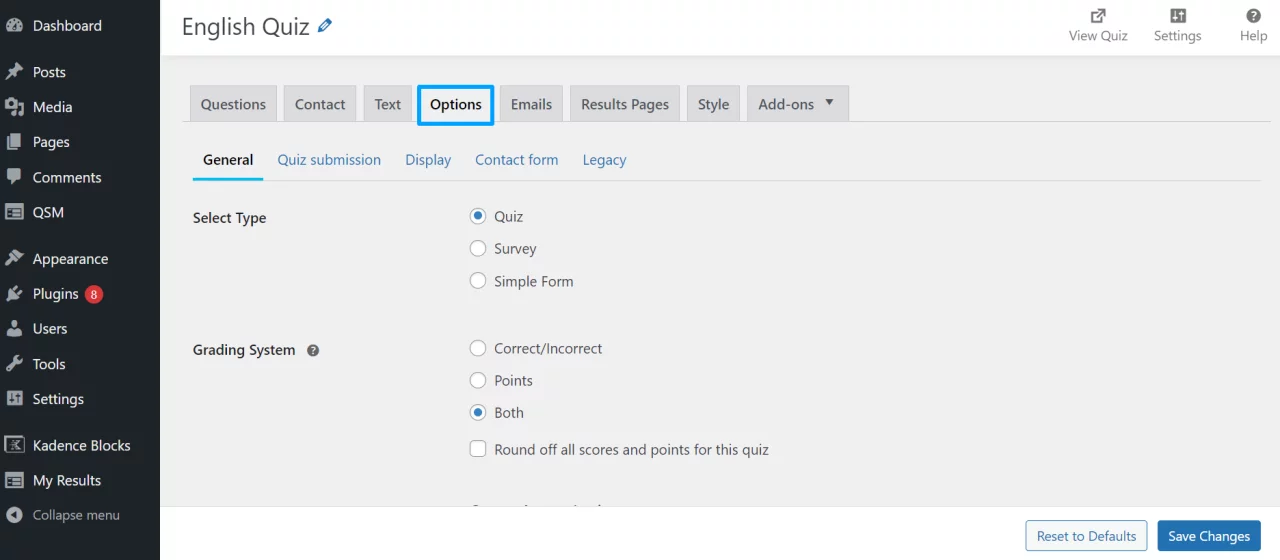This screenshot has width=1280, height=560.
Task: Switch to the Style tab
Action: [x=713, y=104]
